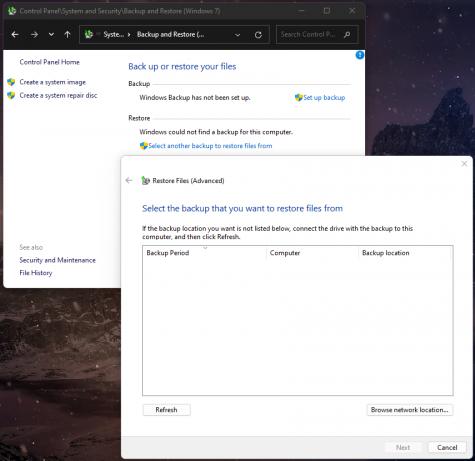
Task: Click the search magnifier icon
Action: [x=347, y=34]
